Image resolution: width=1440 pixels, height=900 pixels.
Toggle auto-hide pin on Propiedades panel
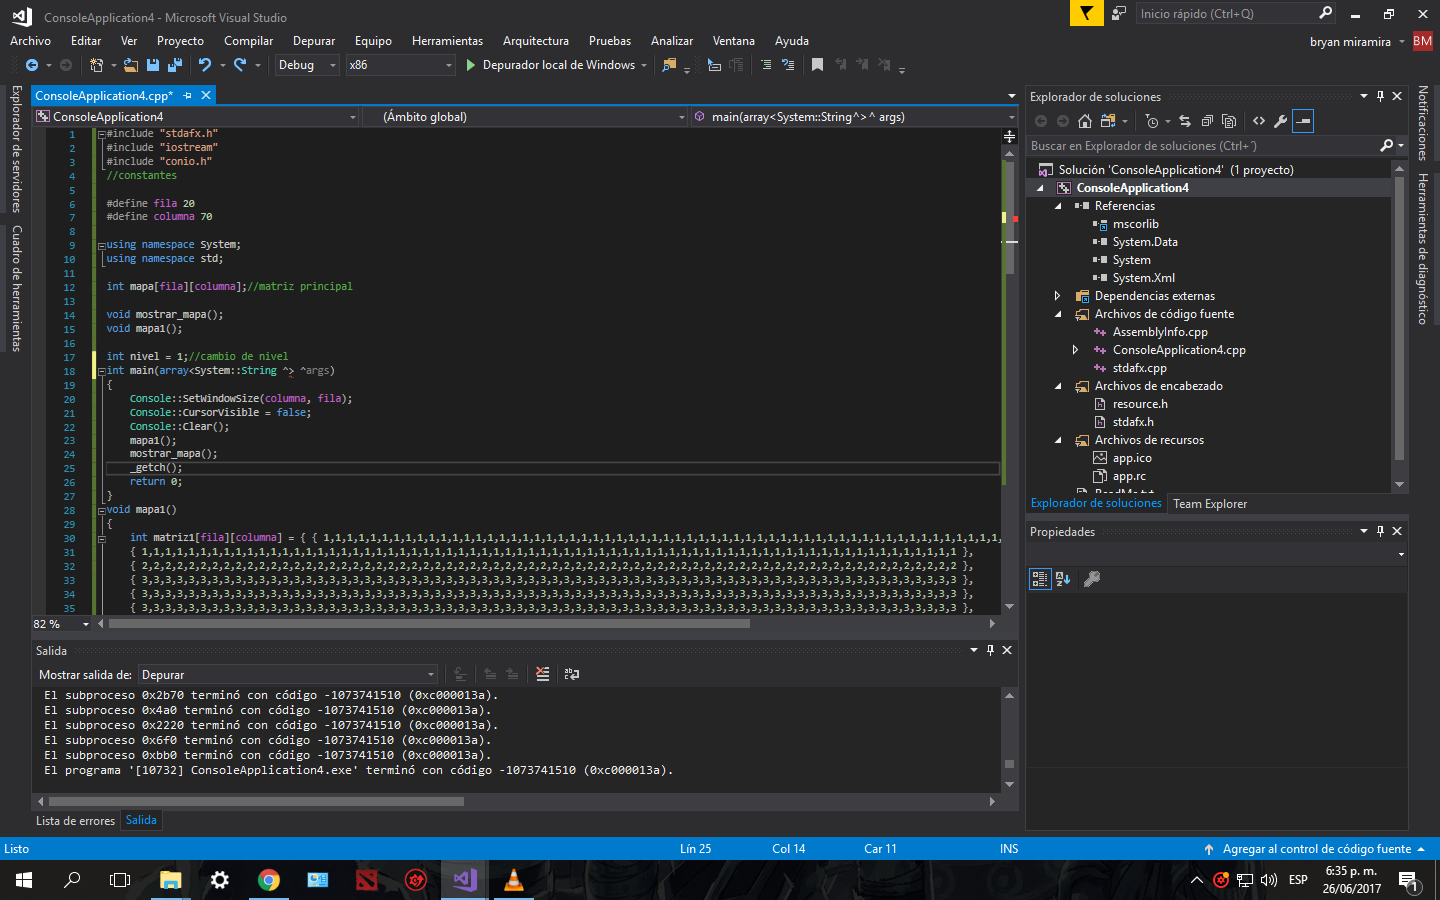pyautogui.click(x=1380, y=531)
